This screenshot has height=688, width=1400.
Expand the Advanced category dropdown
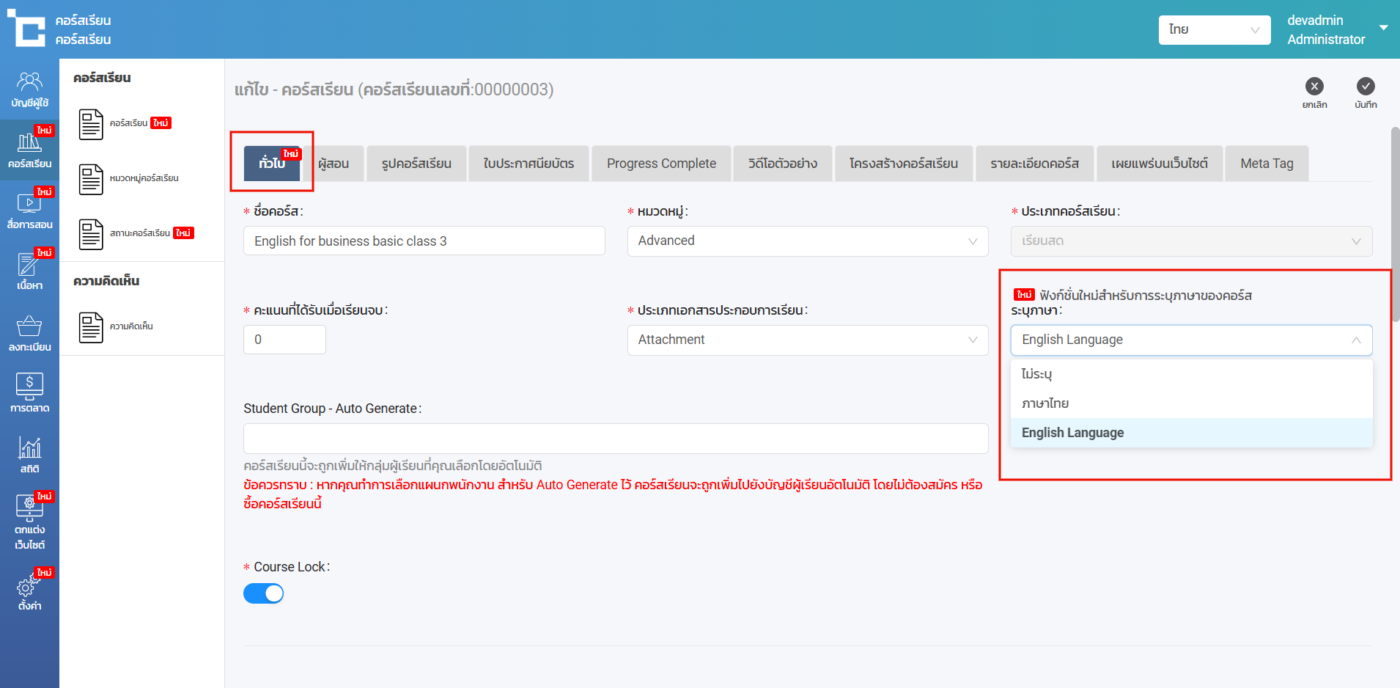point(807,241)
